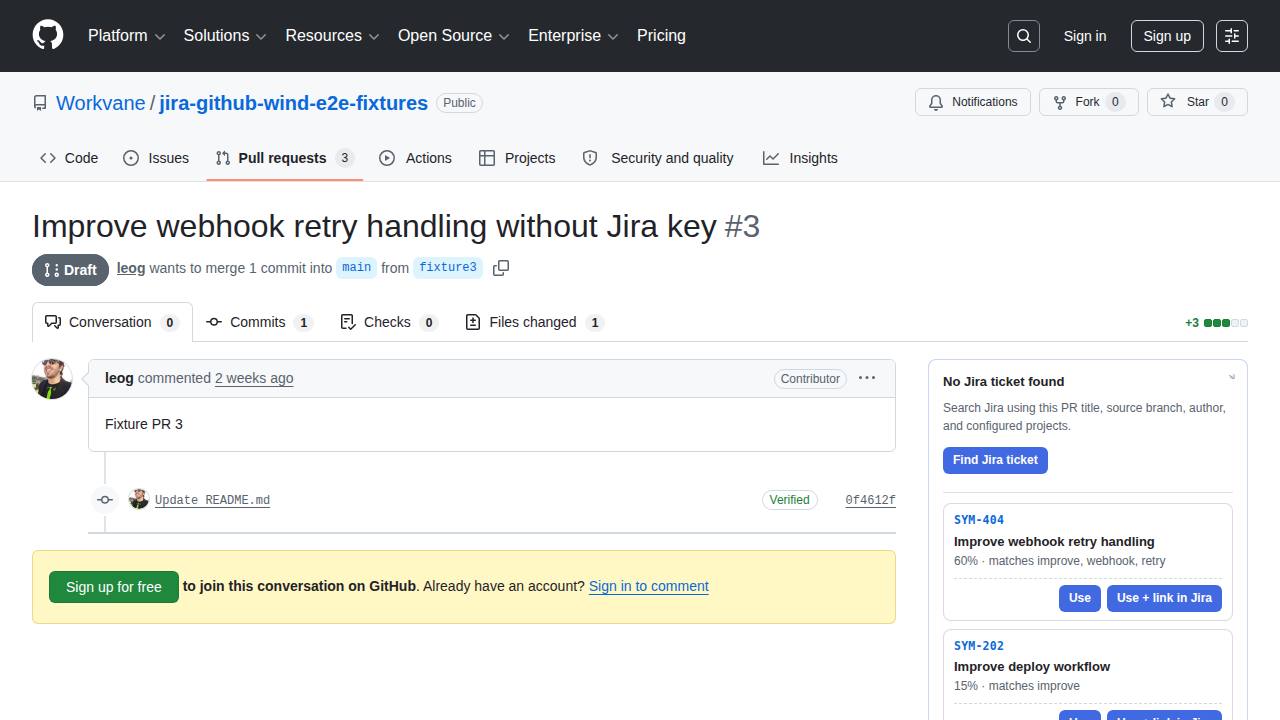Image resolution: width=1280 pixels, height=720 pixels.
Task: Click the Sign up for free button
Action: [x=114, y=587]
